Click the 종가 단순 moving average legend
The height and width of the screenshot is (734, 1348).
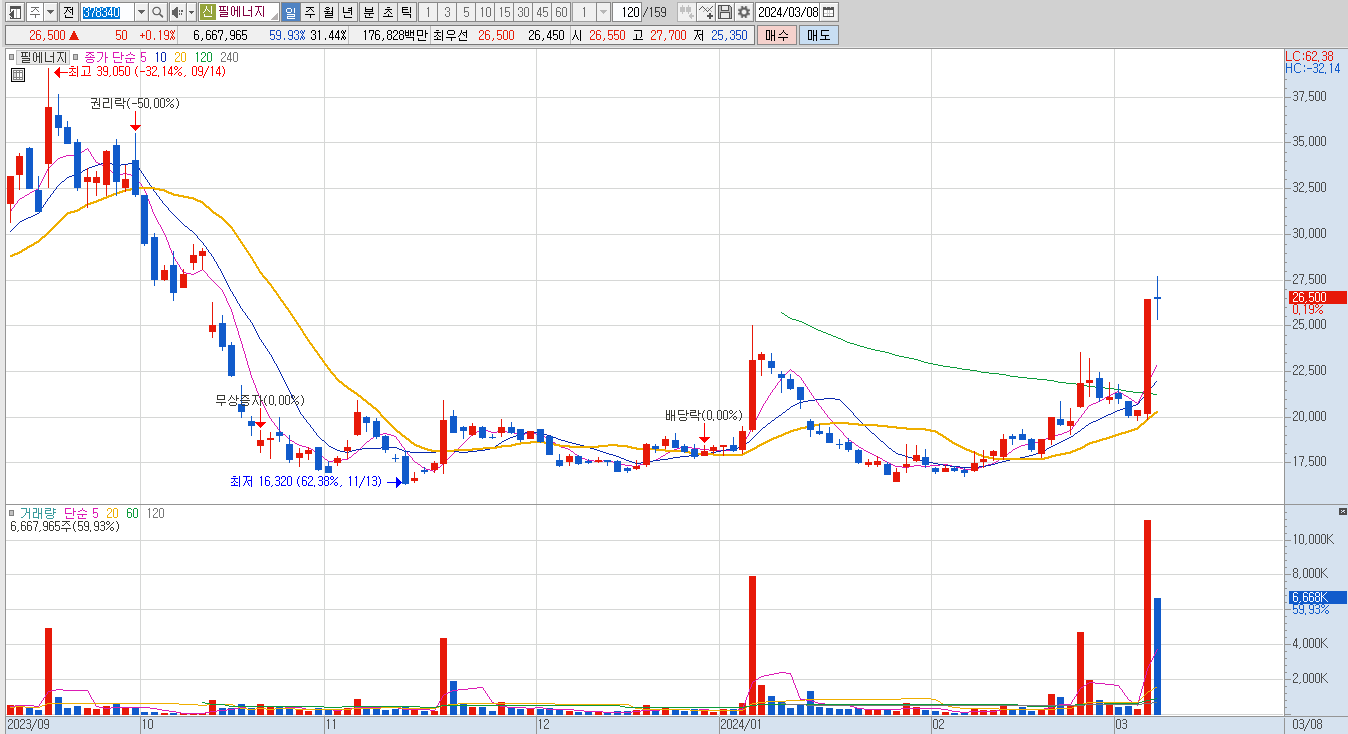110,57
